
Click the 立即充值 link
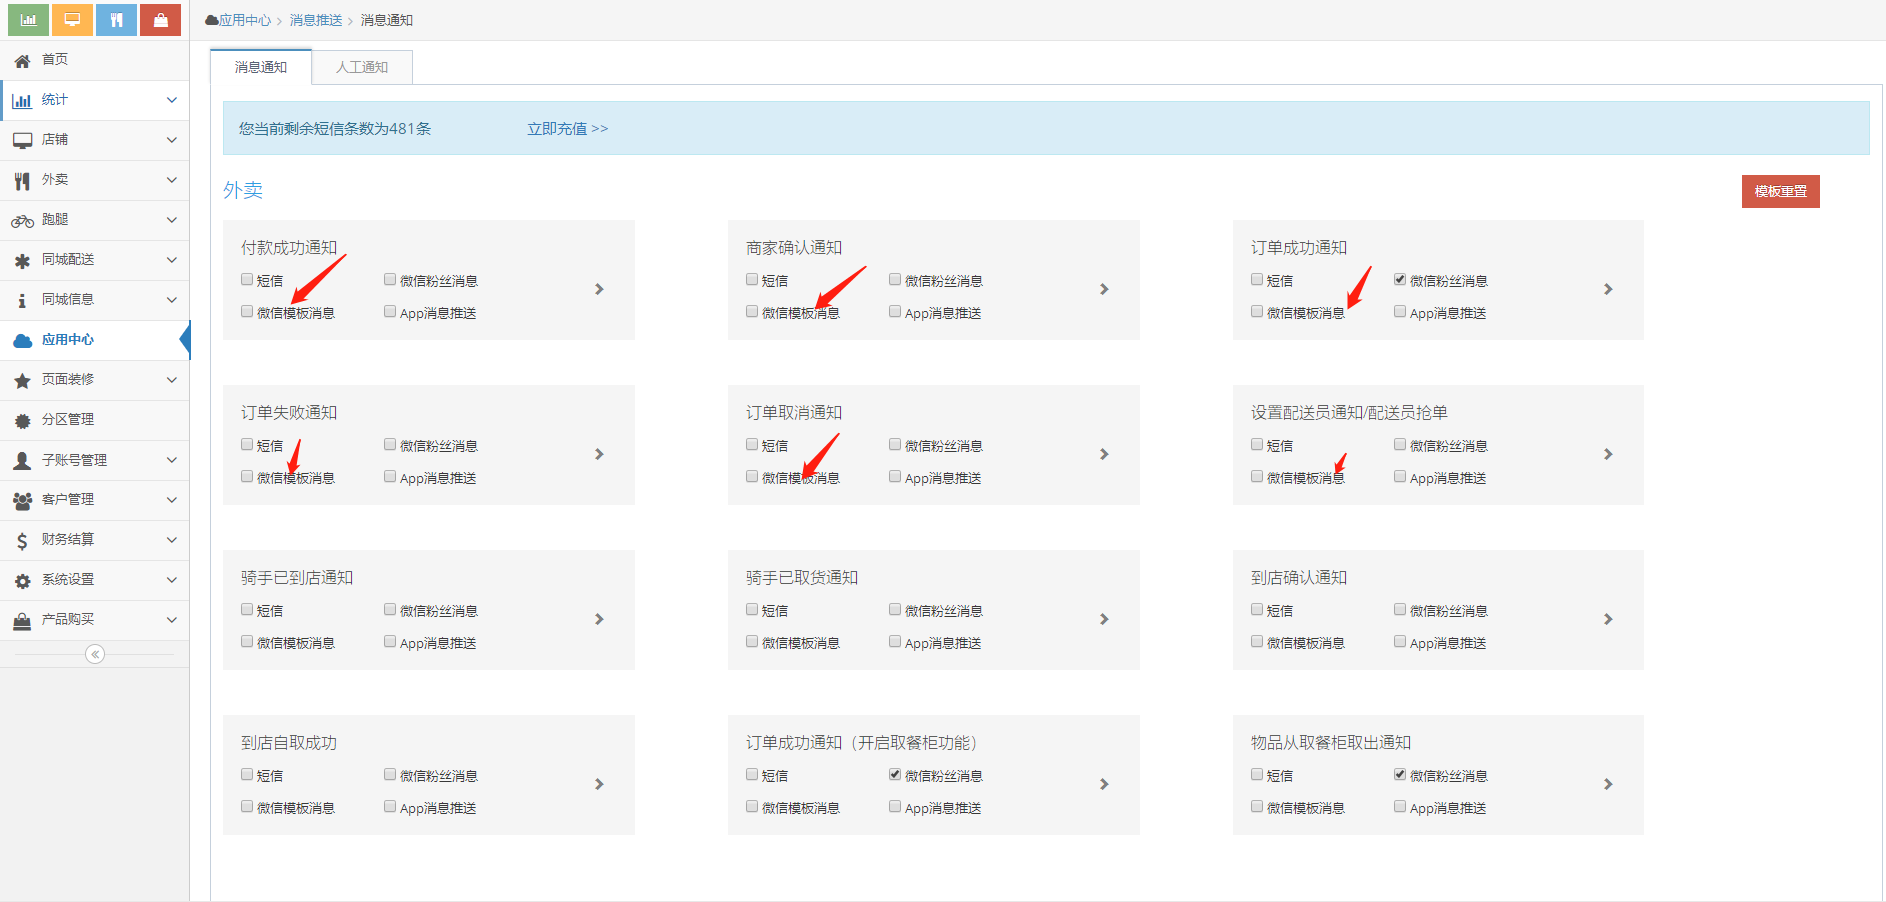(567, 129)
